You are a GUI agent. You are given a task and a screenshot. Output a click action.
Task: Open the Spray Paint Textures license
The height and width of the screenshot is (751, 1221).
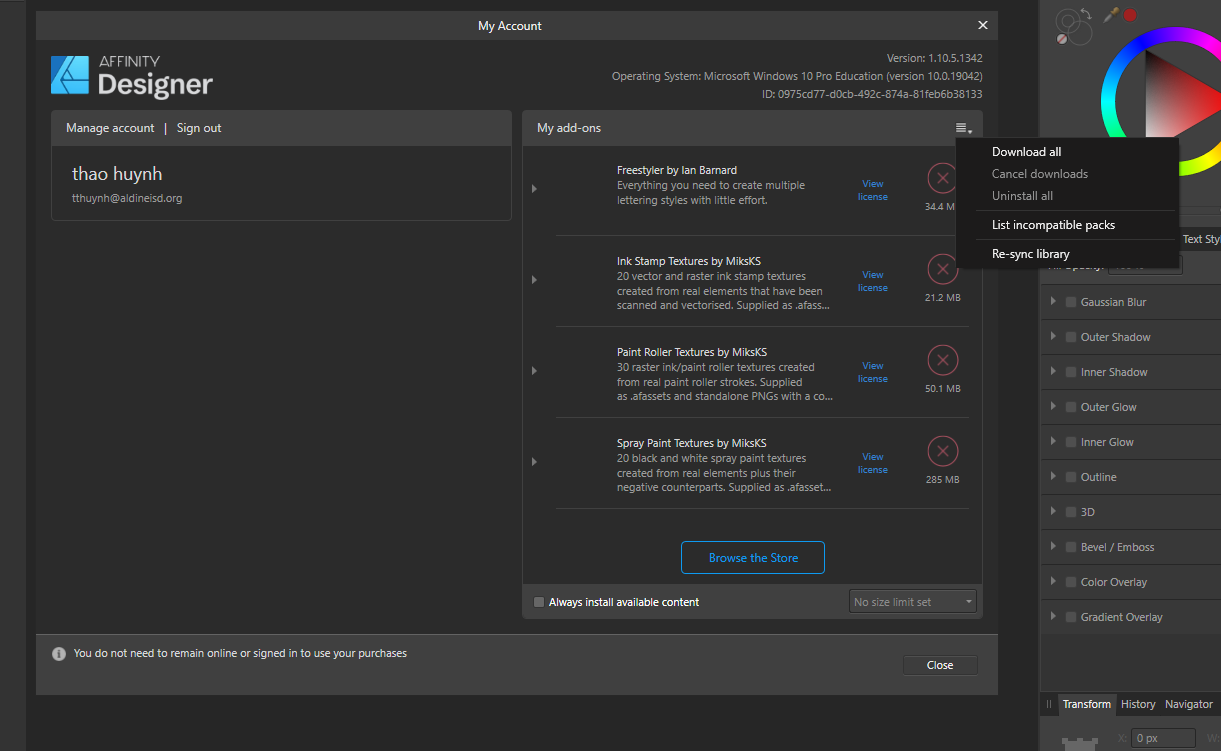click(872, 463)
